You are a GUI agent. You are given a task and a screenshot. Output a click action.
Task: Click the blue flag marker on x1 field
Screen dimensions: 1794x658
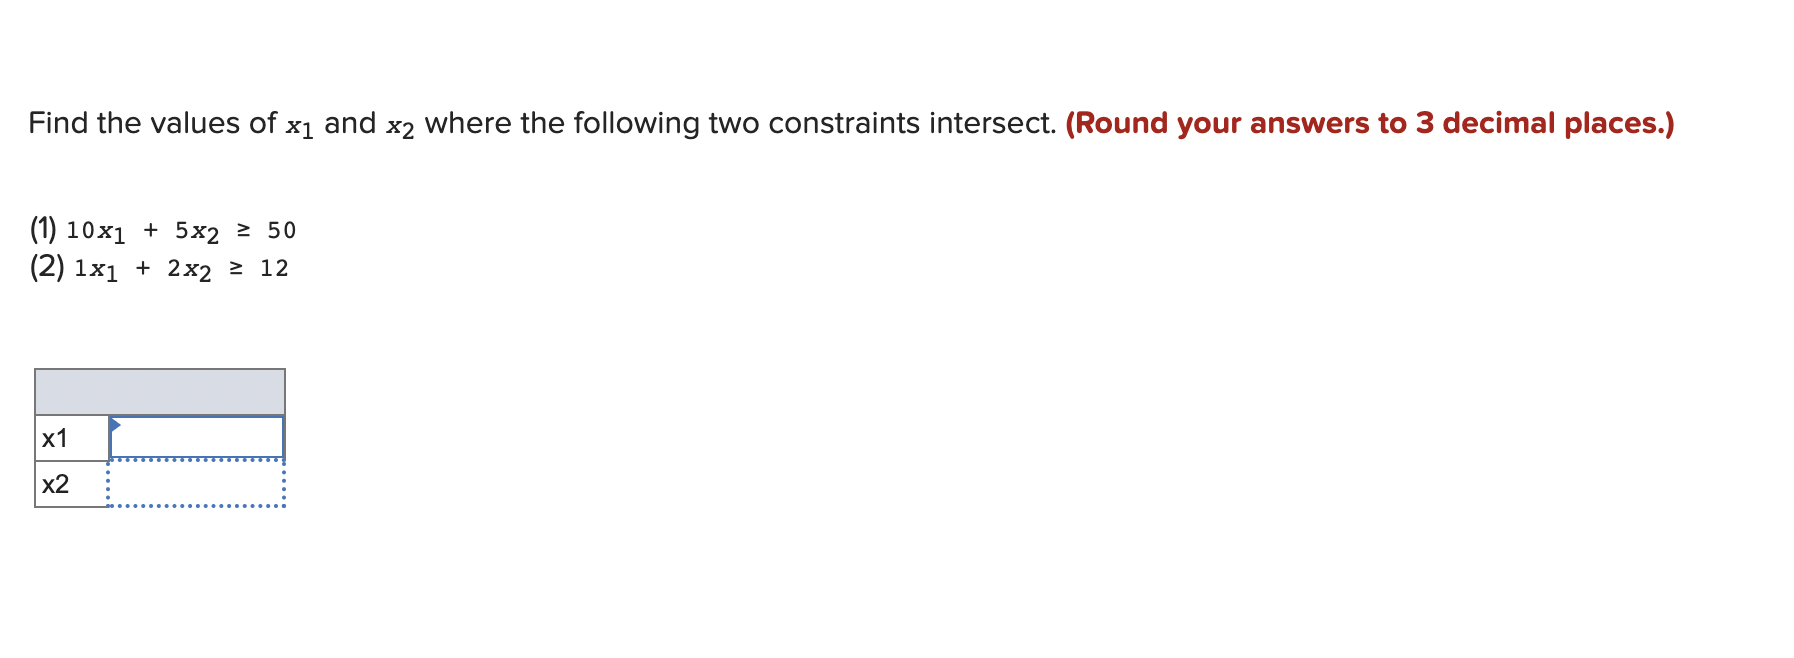tap(114, 425)
